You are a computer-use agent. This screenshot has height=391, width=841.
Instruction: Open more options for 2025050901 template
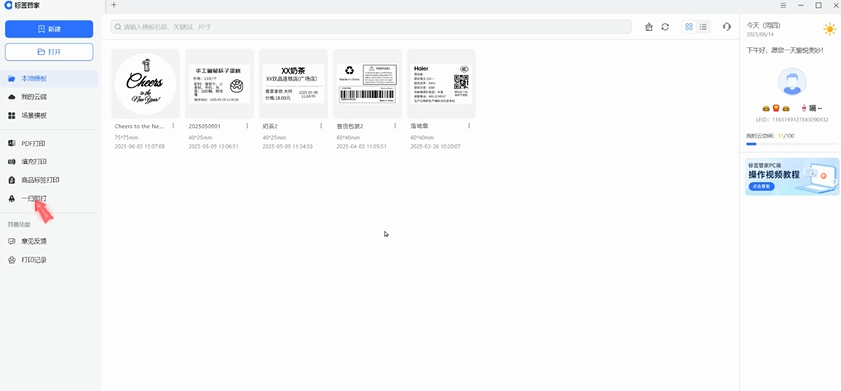(x=247, y=126)
